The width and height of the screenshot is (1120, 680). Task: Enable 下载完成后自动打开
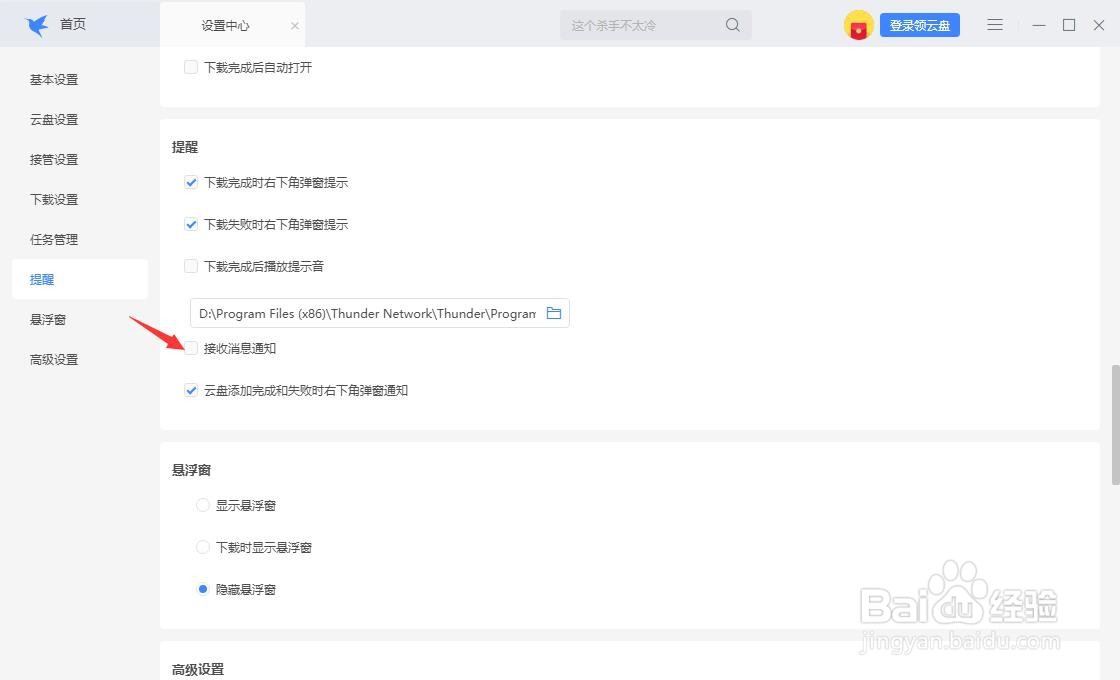point(191,67)
